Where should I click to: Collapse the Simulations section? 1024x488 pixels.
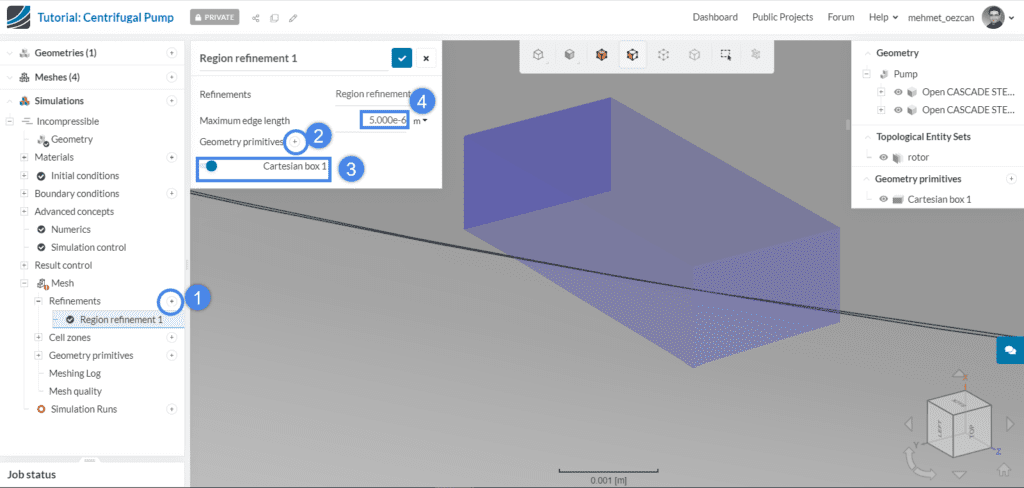(9, 101)
